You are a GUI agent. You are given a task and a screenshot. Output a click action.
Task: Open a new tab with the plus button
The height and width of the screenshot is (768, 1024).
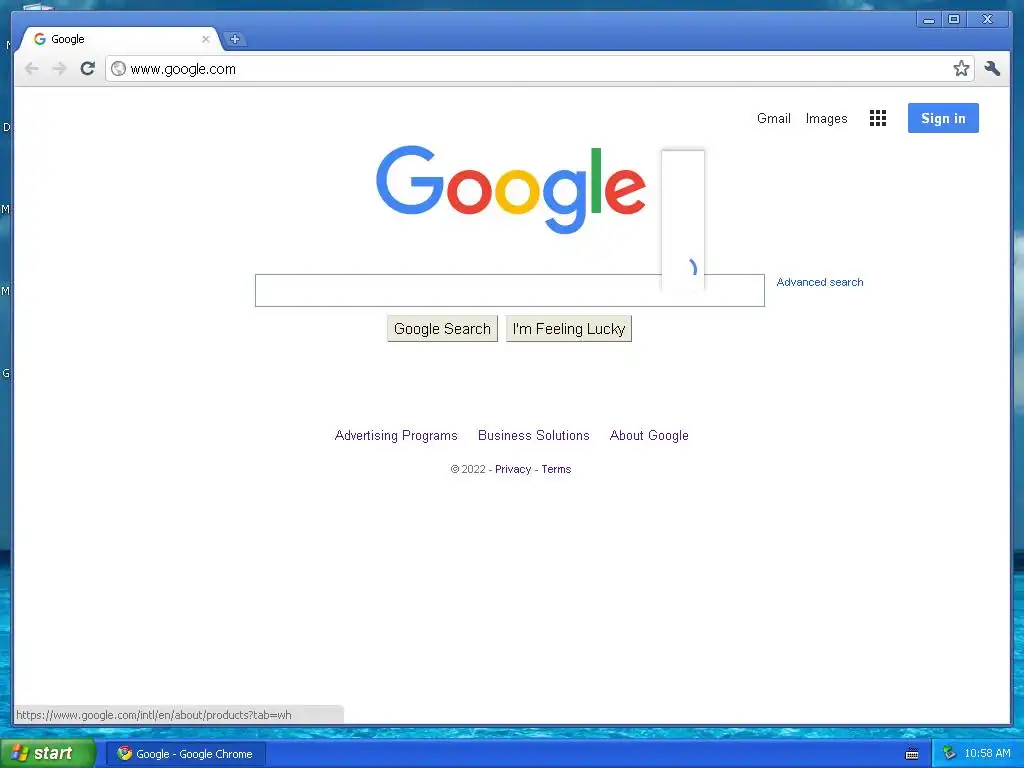click(234, 39)
